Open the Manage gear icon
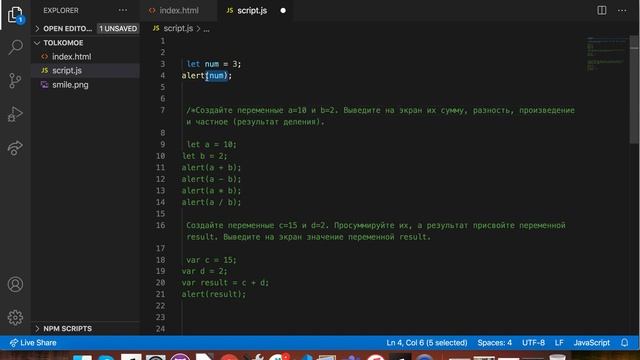The width and height of the screenshot is (640, 360). coord(15,317)
